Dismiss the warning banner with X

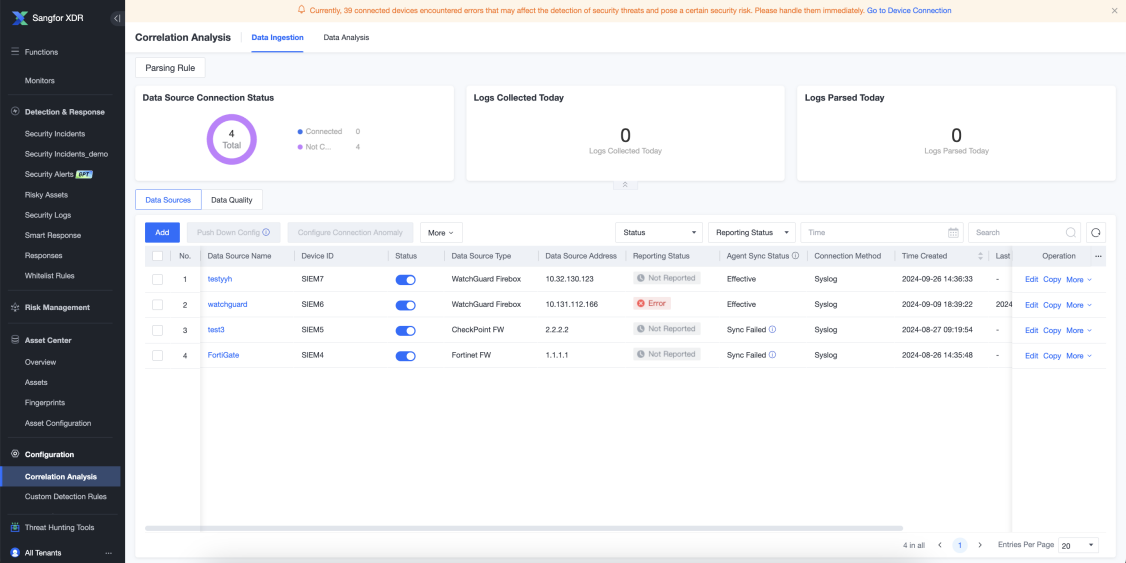tap(1115, 11)
